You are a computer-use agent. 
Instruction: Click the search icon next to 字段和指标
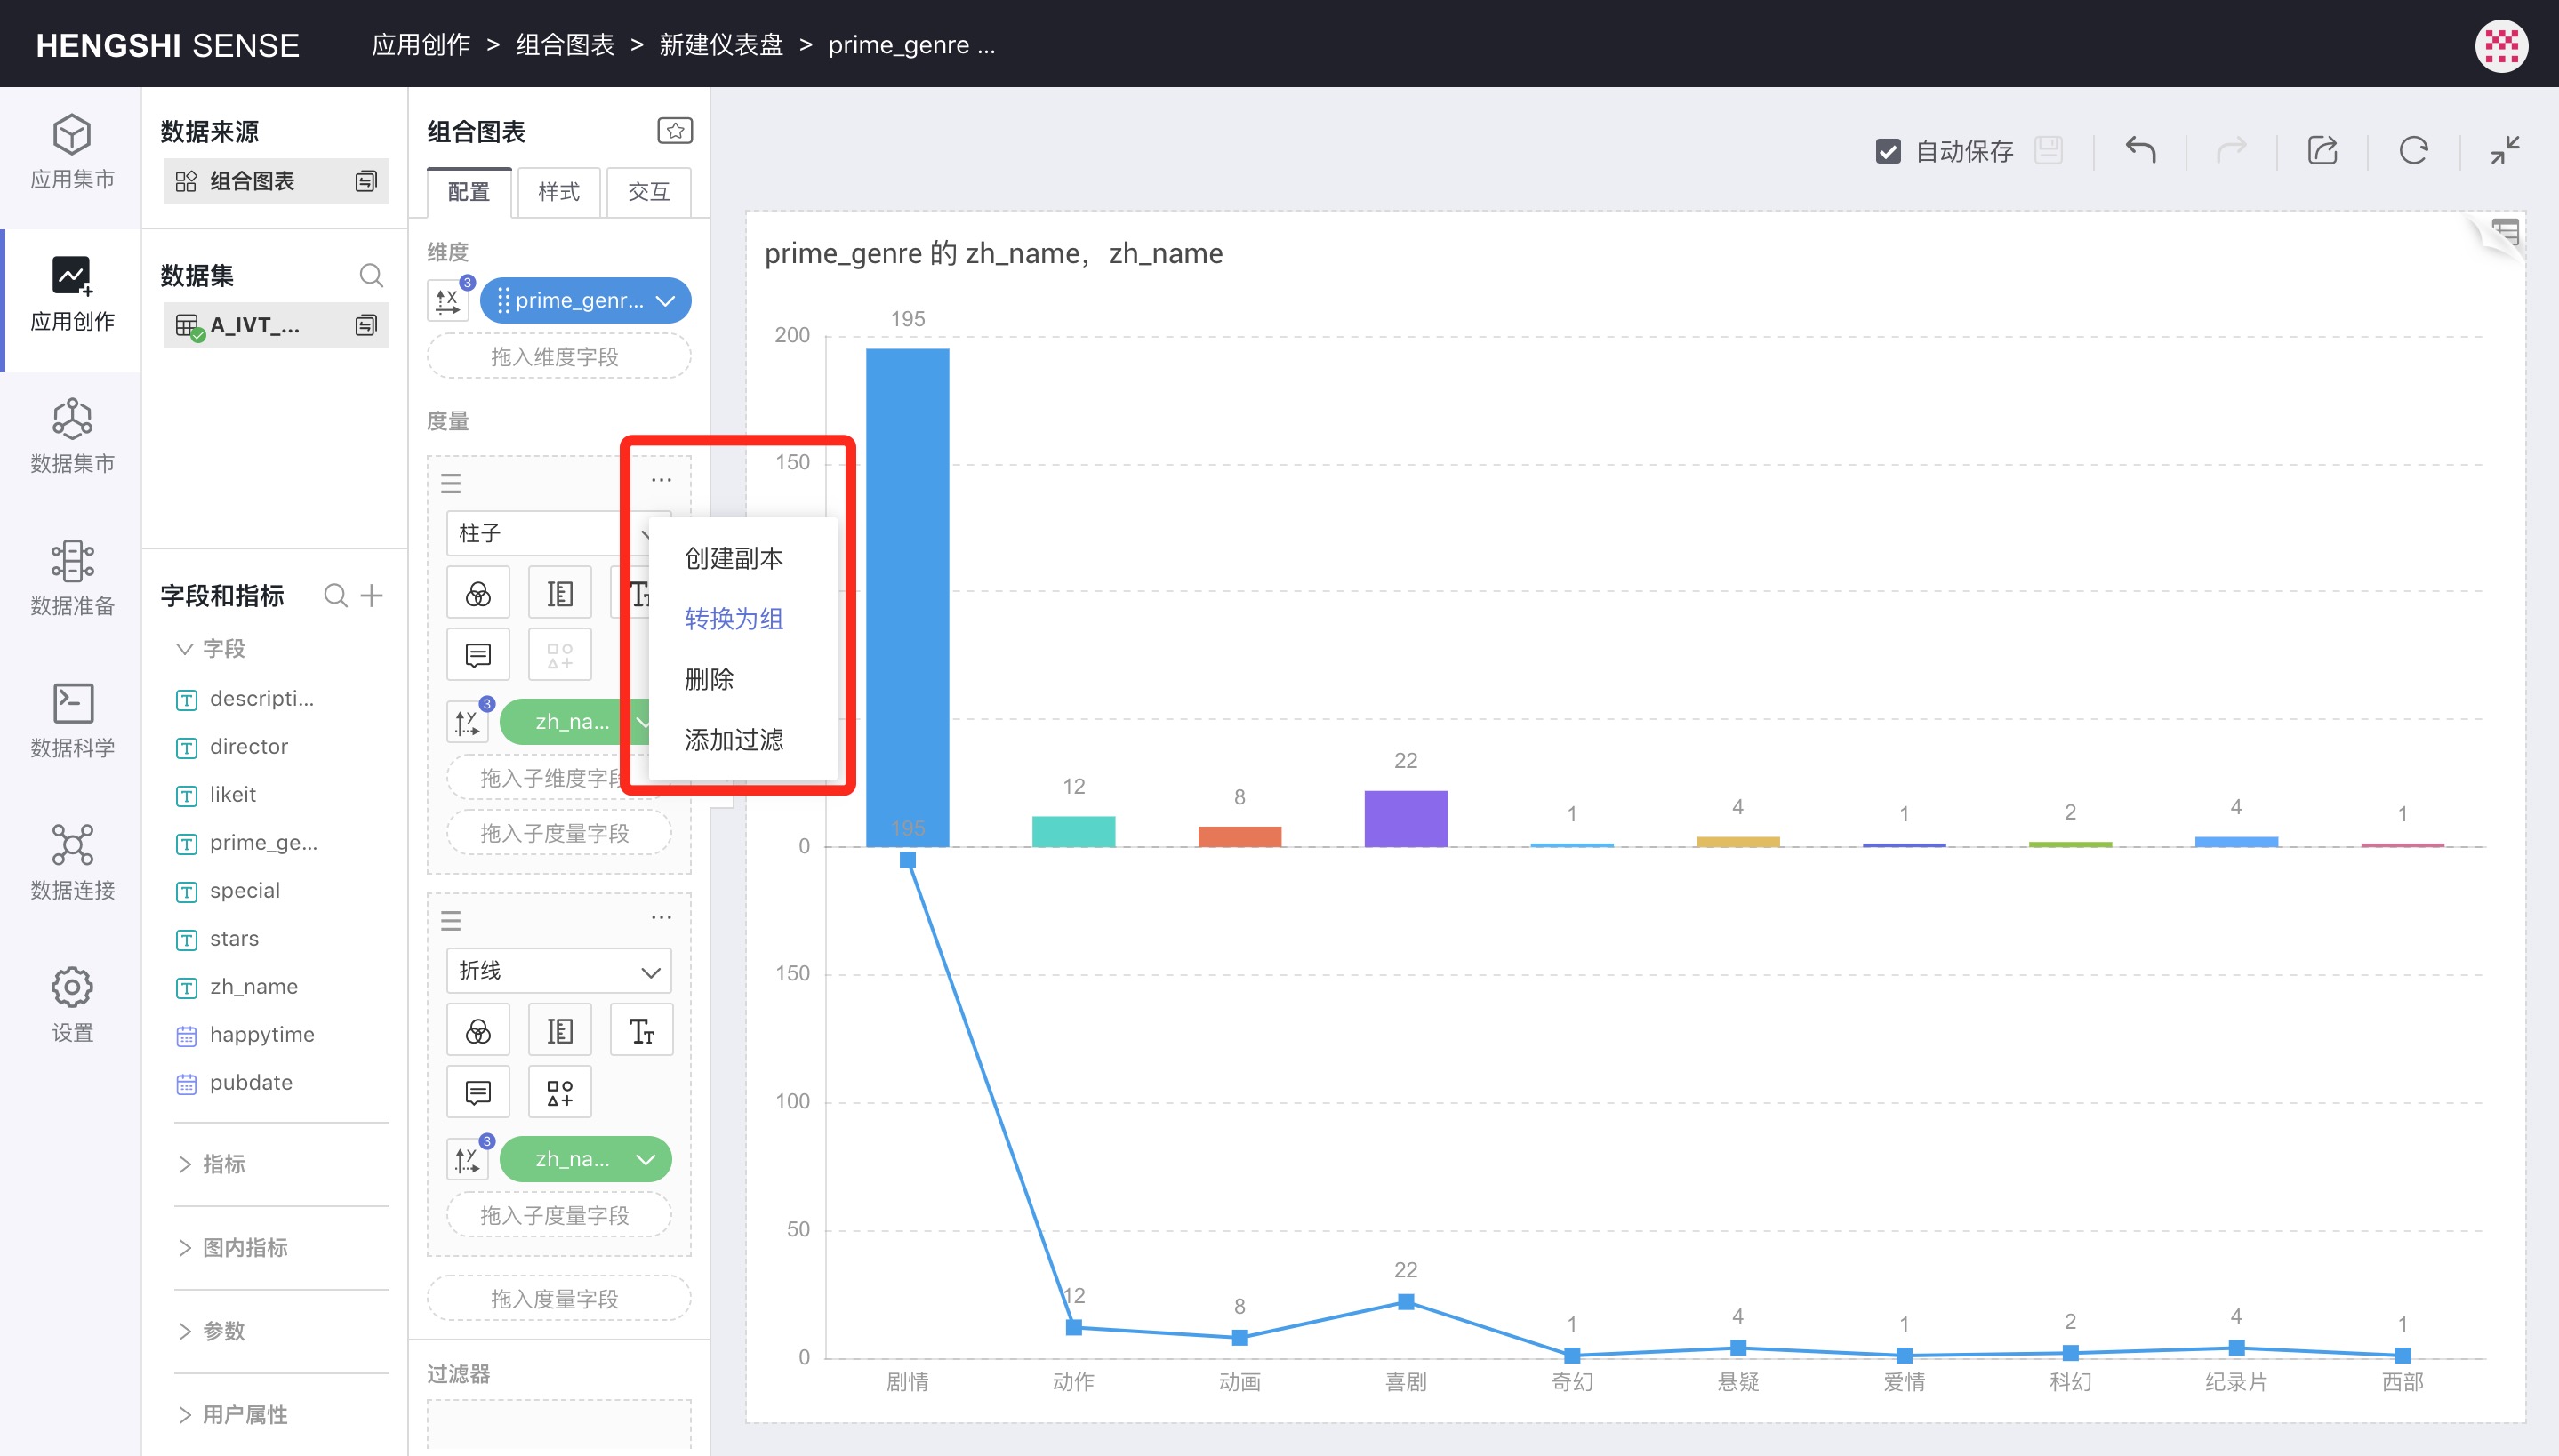(x=336, y=596)
